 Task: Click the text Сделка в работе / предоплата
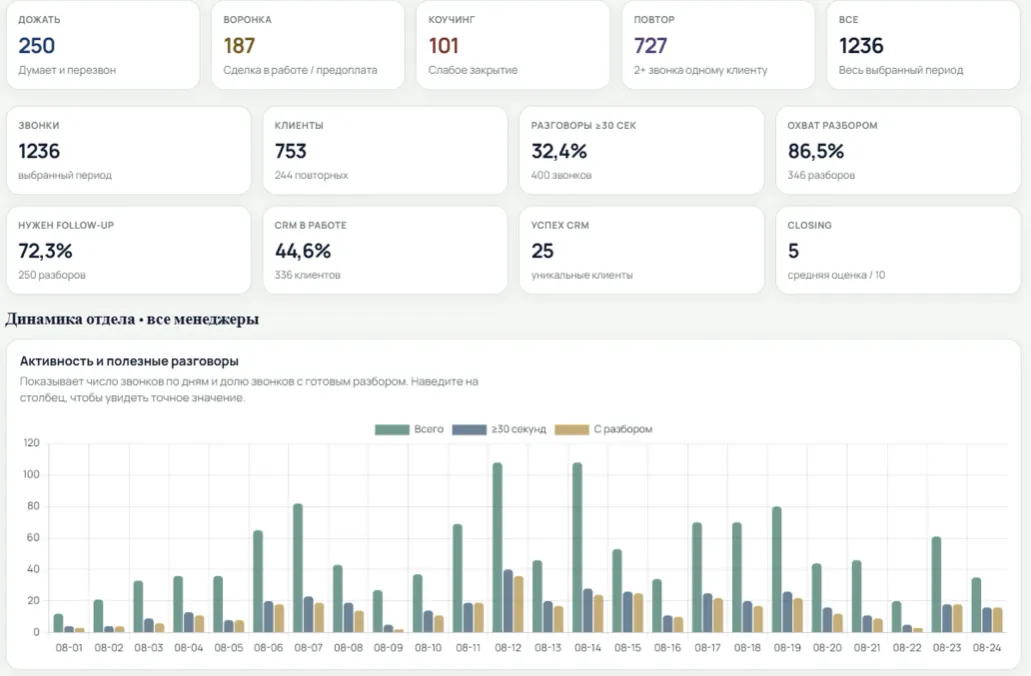click(x=300, y=70)
